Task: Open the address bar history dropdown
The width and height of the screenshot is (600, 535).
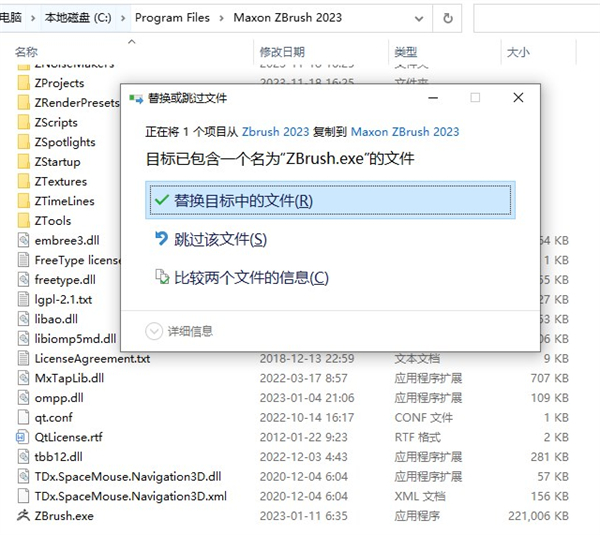Action: point(419,18)
